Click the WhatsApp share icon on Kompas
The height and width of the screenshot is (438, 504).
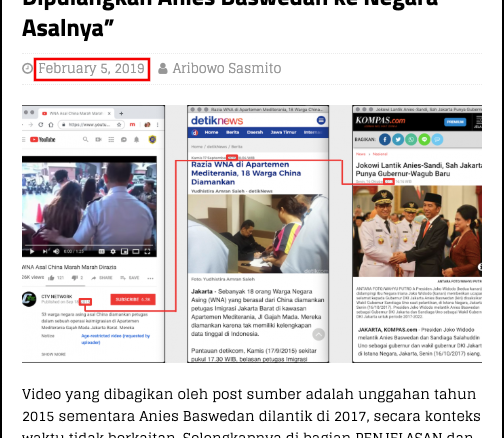coord(411,139)
